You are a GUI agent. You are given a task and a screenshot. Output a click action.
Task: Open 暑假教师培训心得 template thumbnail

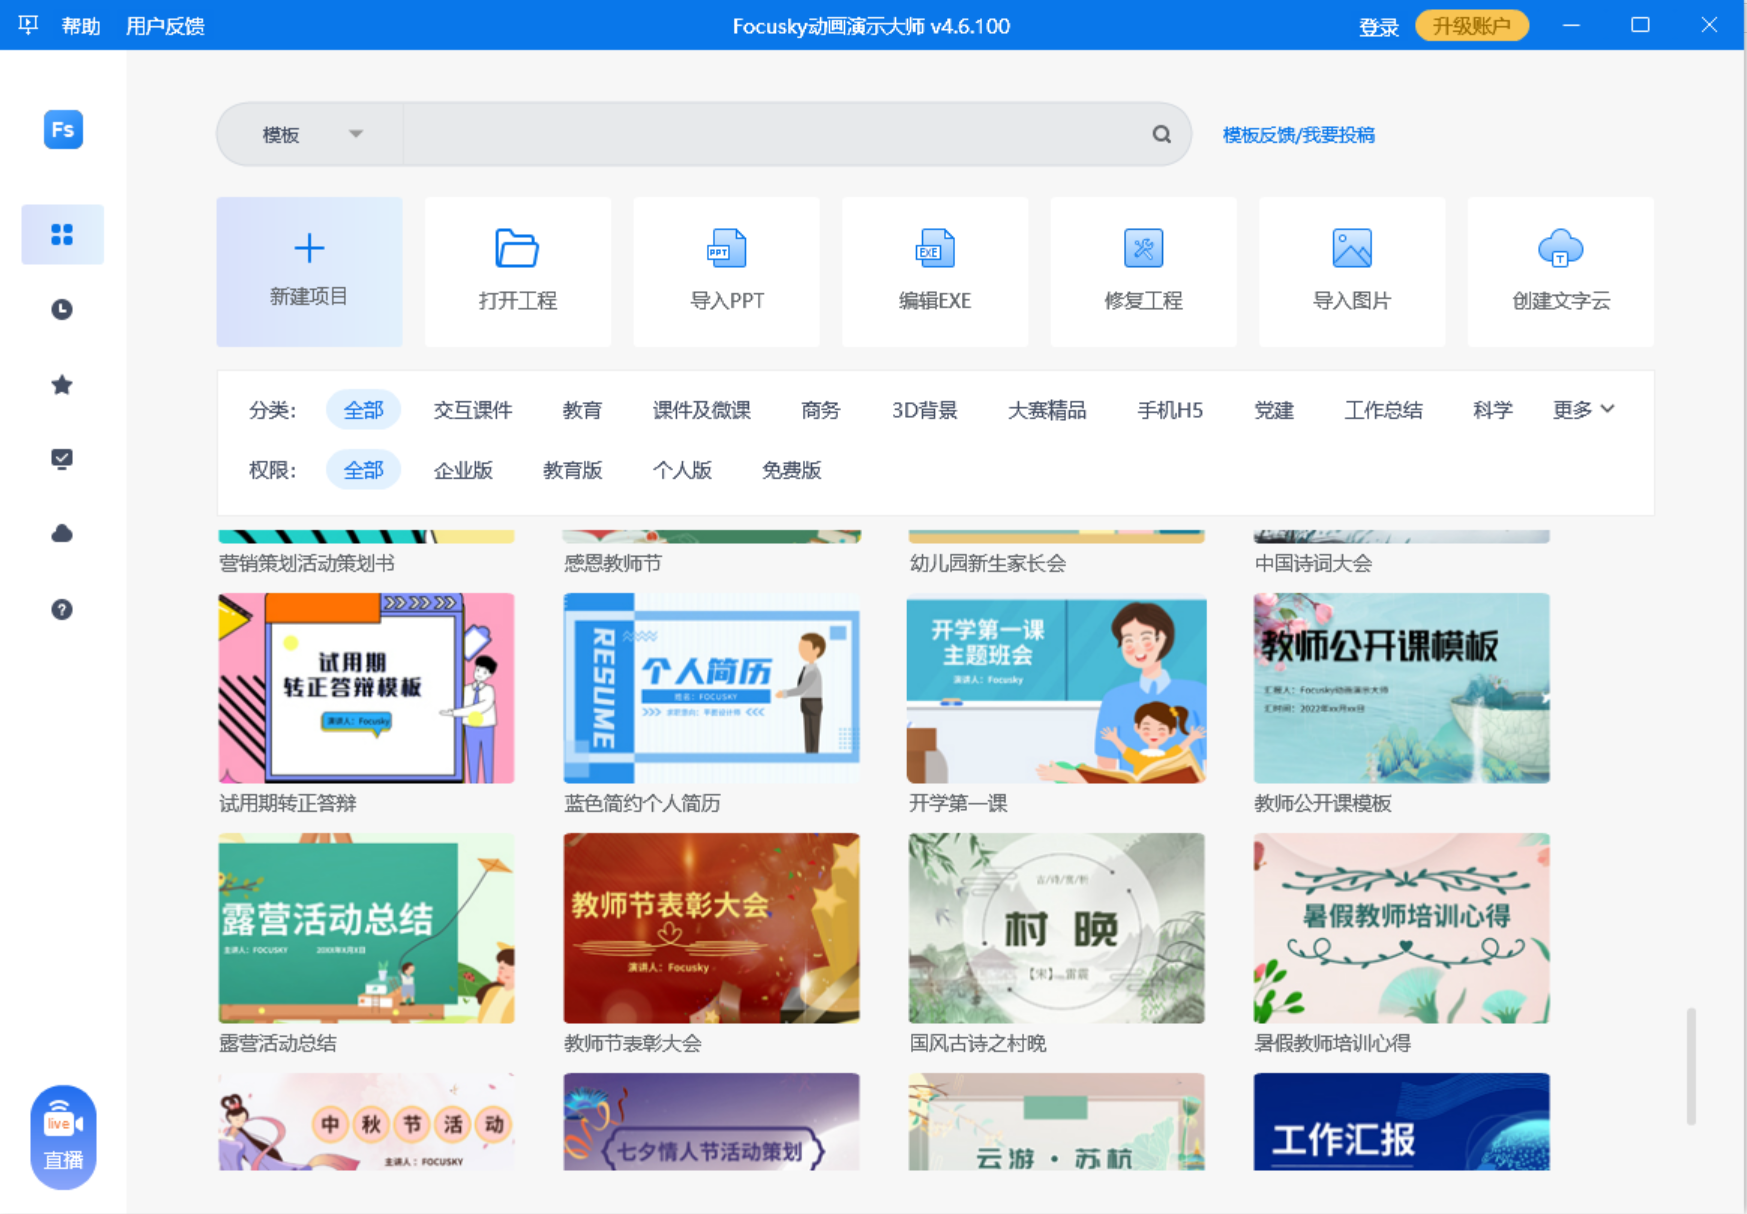coord(1401,928)
